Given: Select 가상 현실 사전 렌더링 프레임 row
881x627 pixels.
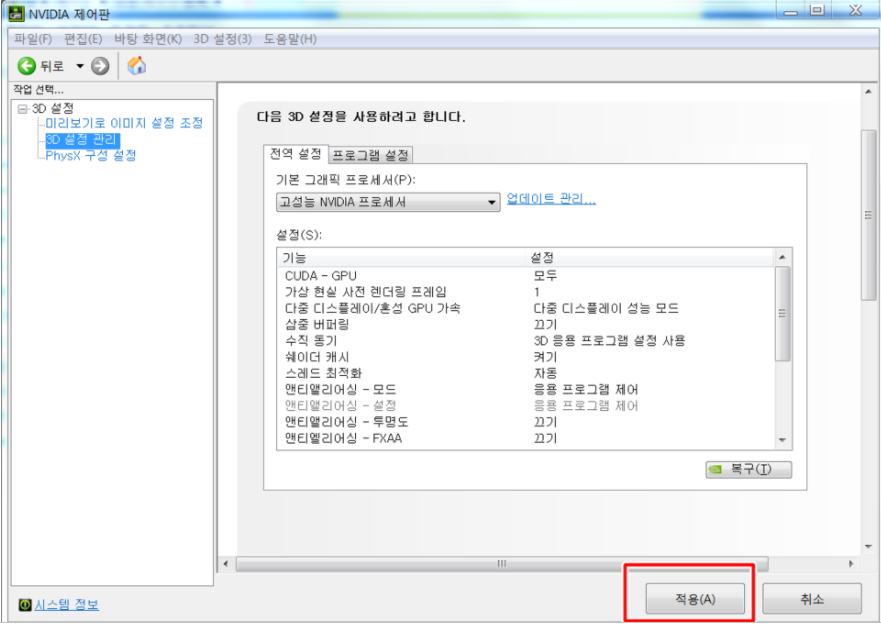Looking at the screenshot, I should 525,292.
